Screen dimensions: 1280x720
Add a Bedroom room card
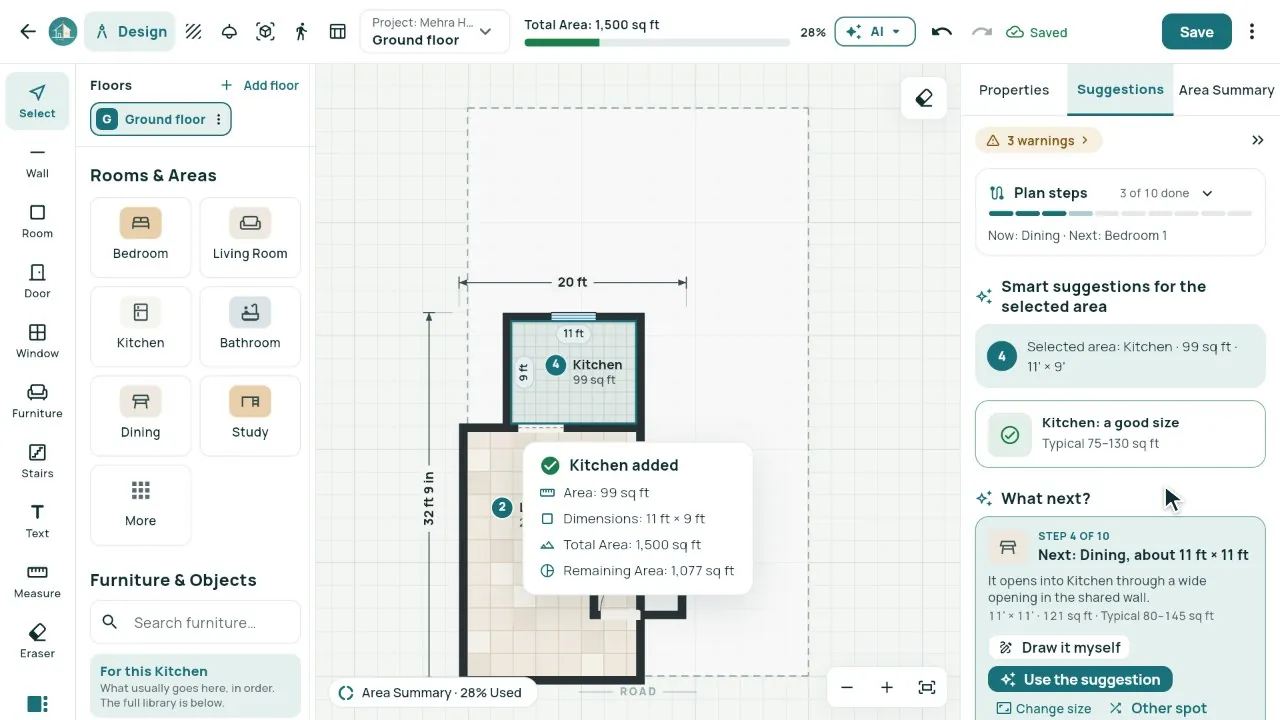140,237
